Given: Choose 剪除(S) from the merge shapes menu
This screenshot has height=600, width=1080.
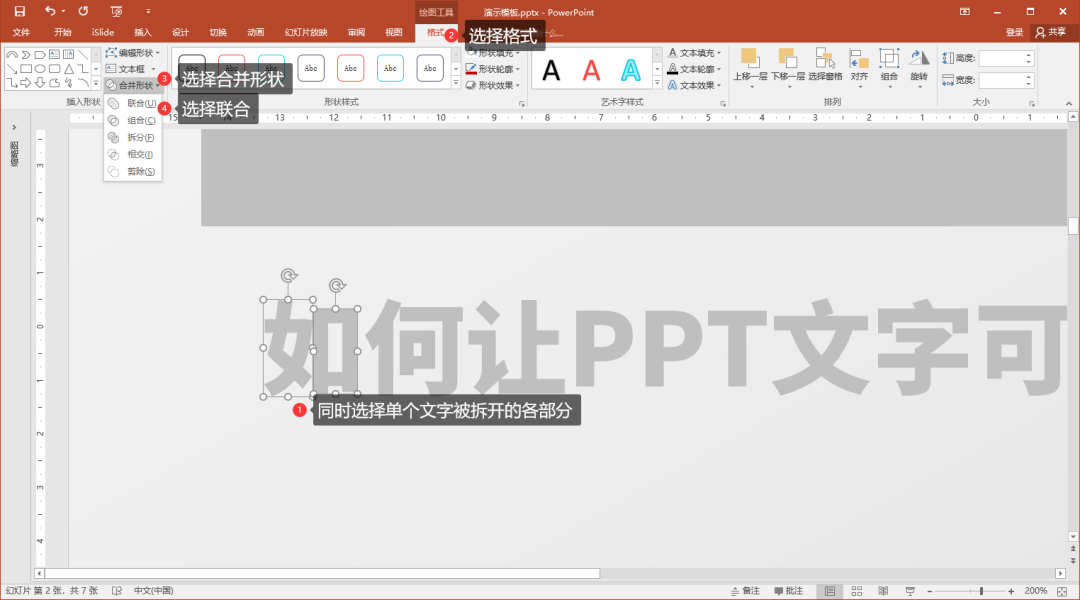Looking at the screenshot, I should (133, 172).
